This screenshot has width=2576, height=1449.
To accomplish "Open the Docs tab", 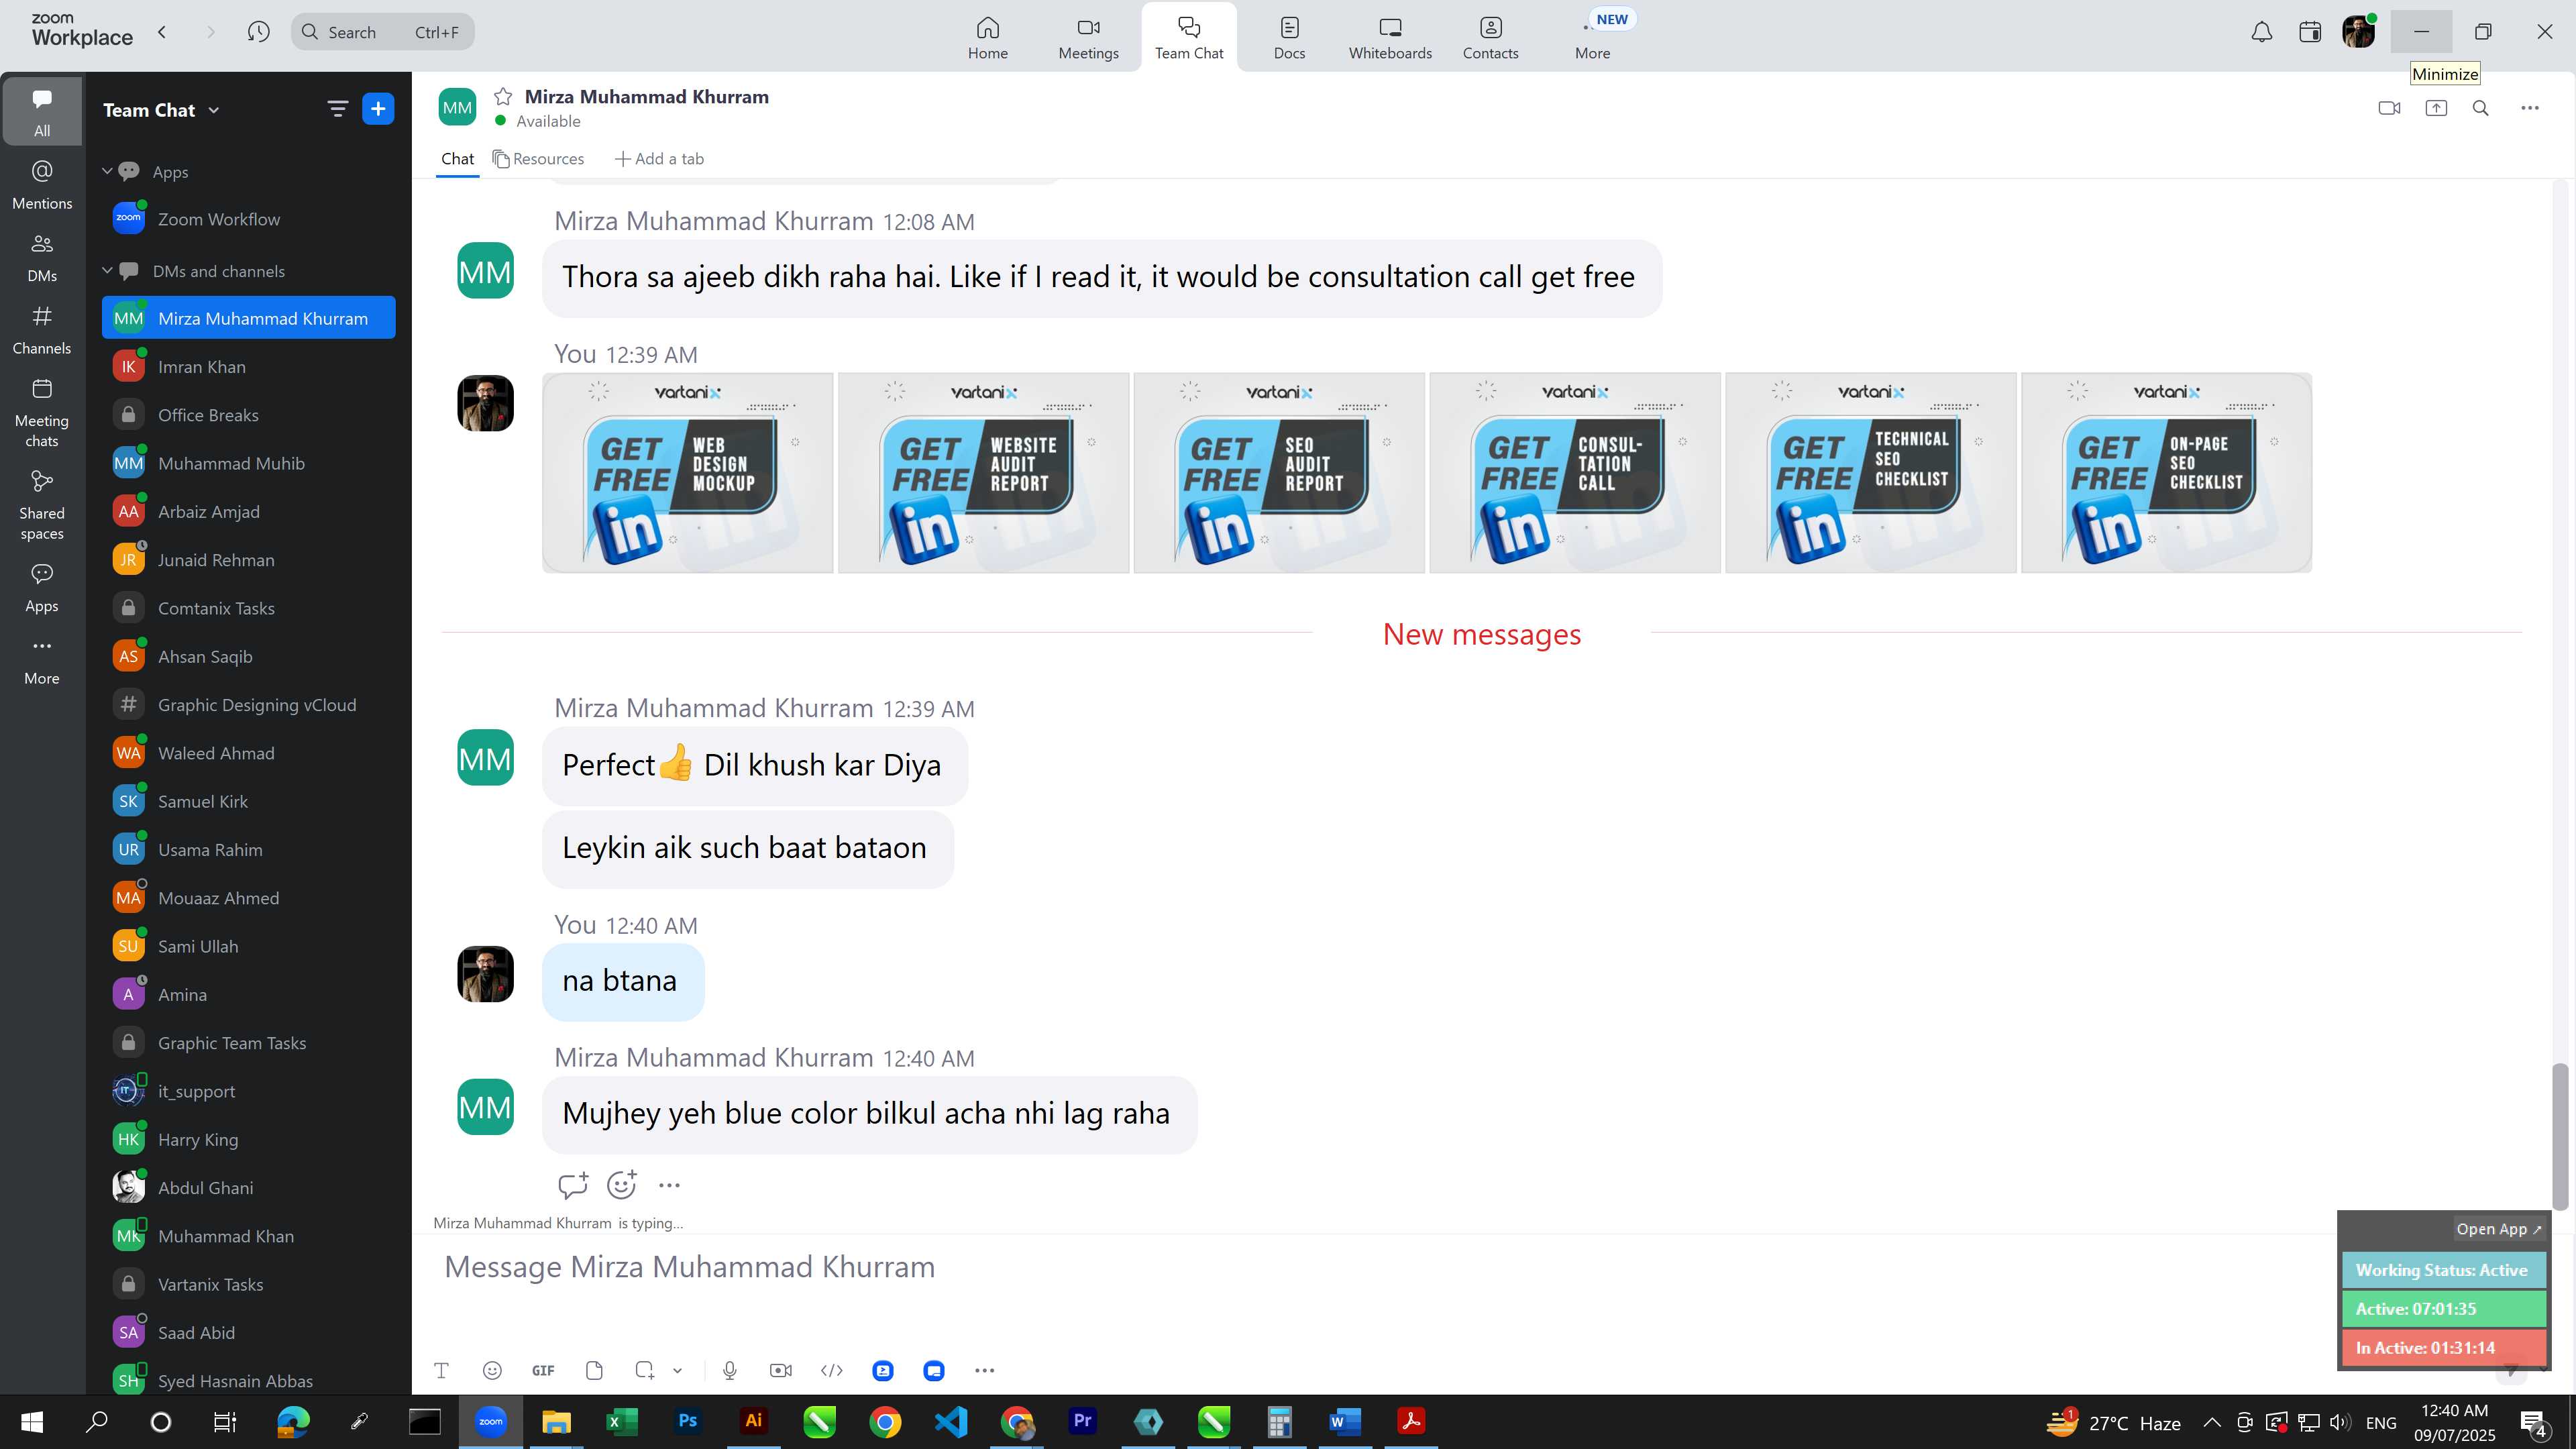I will point(1289,38).
